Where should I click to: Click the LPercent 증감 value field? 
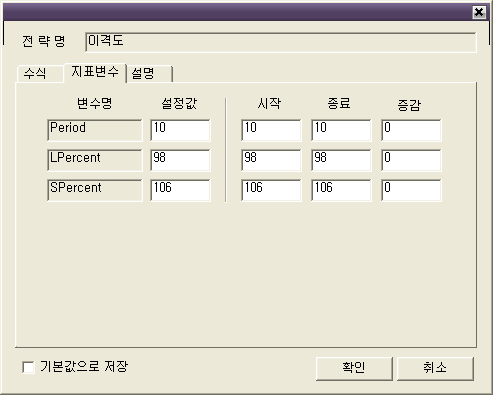pyautogui.click(x=411, y=160)
